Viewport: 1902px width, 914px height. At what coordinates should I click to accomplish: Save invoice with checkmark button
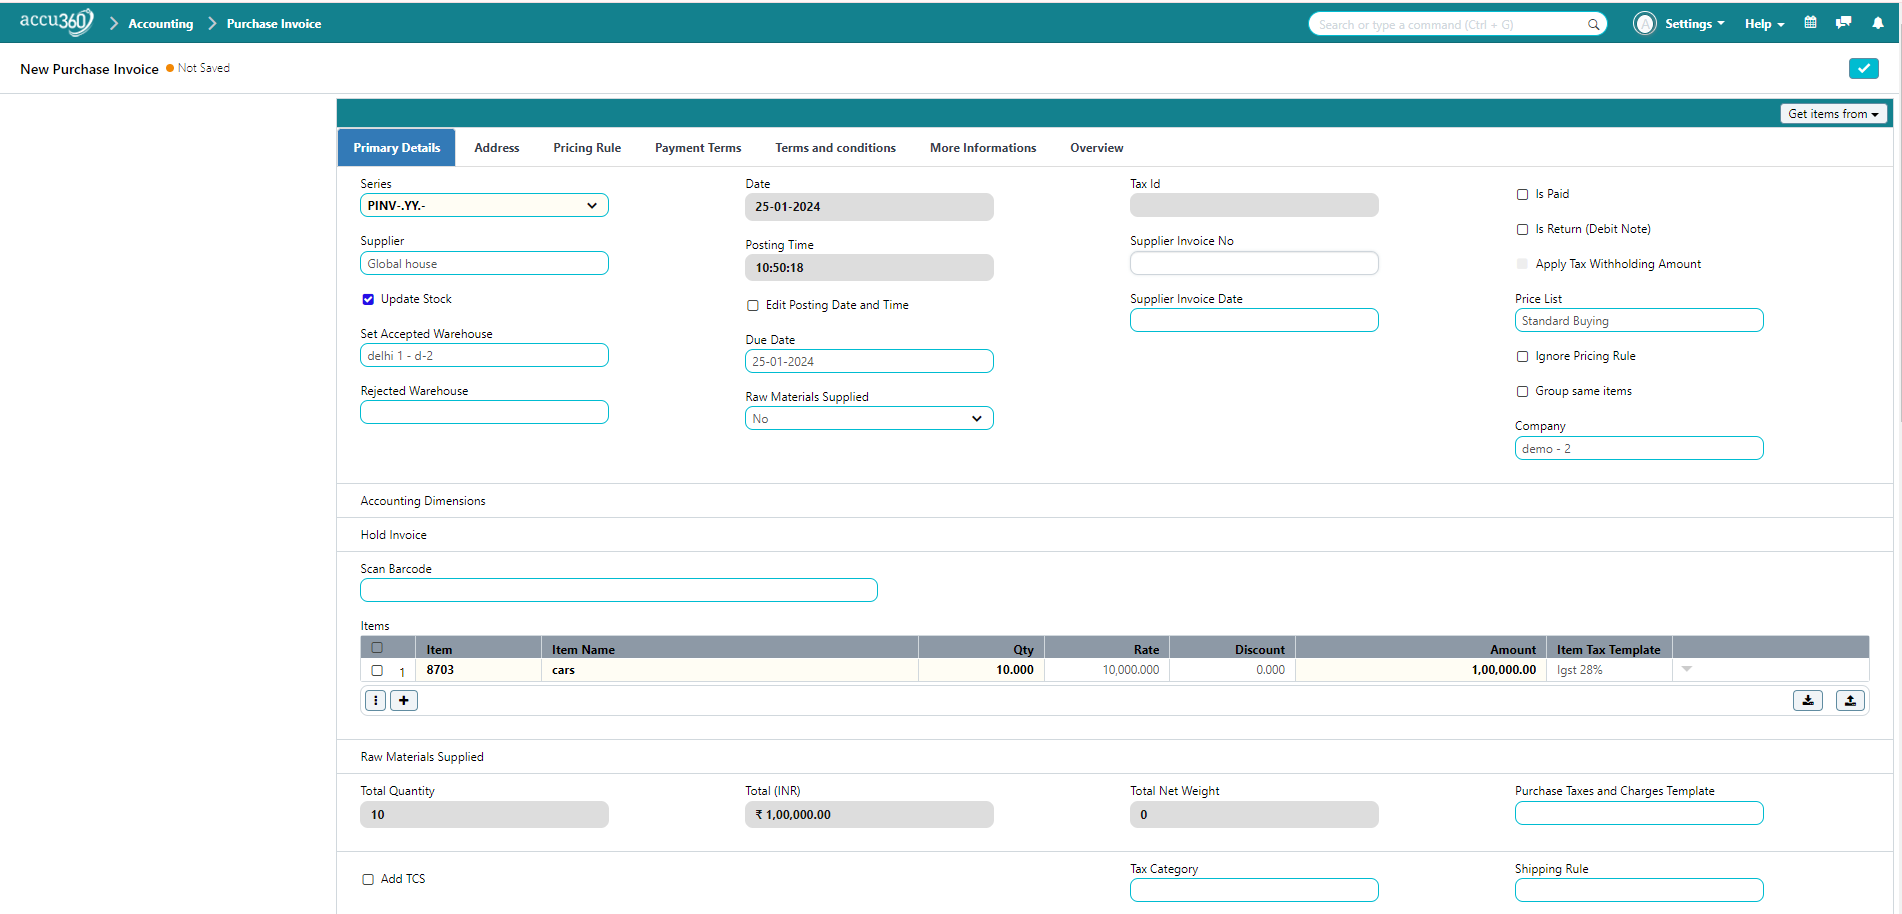point(1863,68)
